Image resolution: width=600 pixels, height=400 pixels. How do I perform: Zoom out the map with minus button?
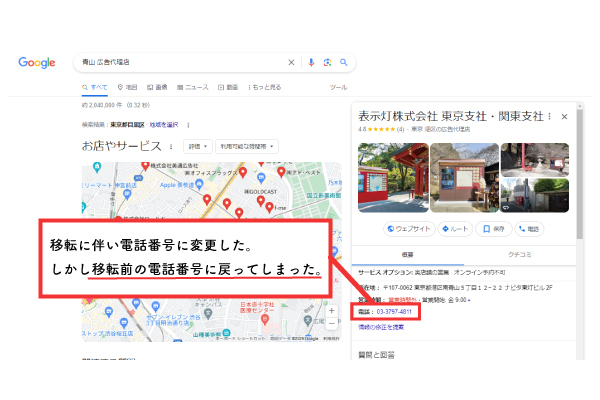332,323
